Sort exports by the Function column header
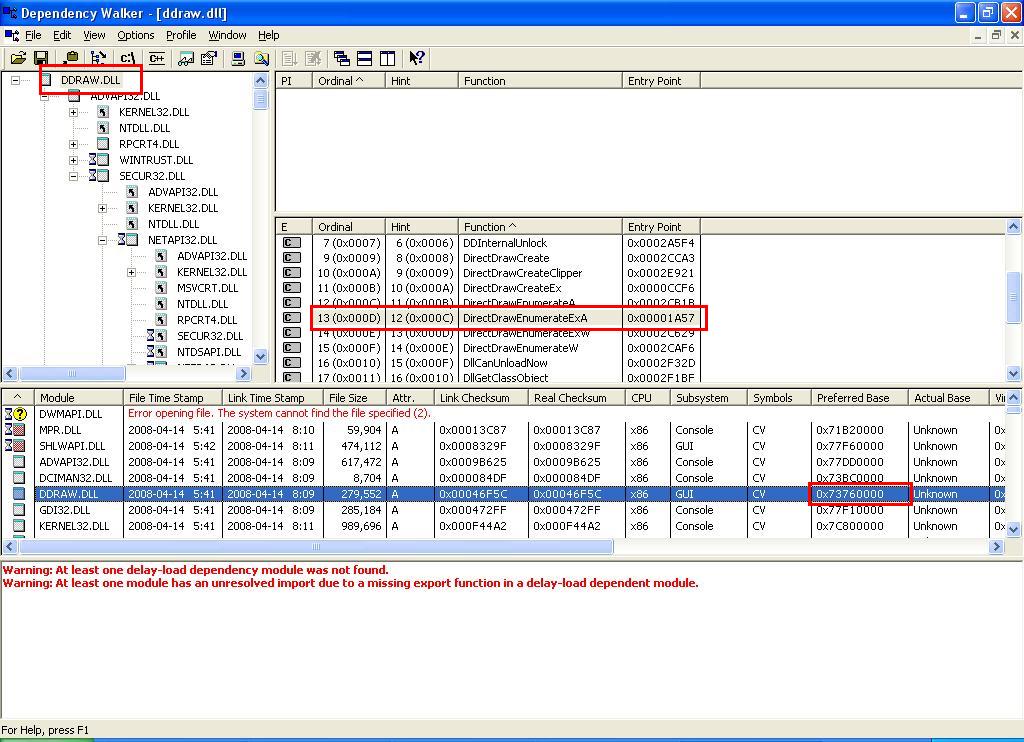 coord(539,227)
